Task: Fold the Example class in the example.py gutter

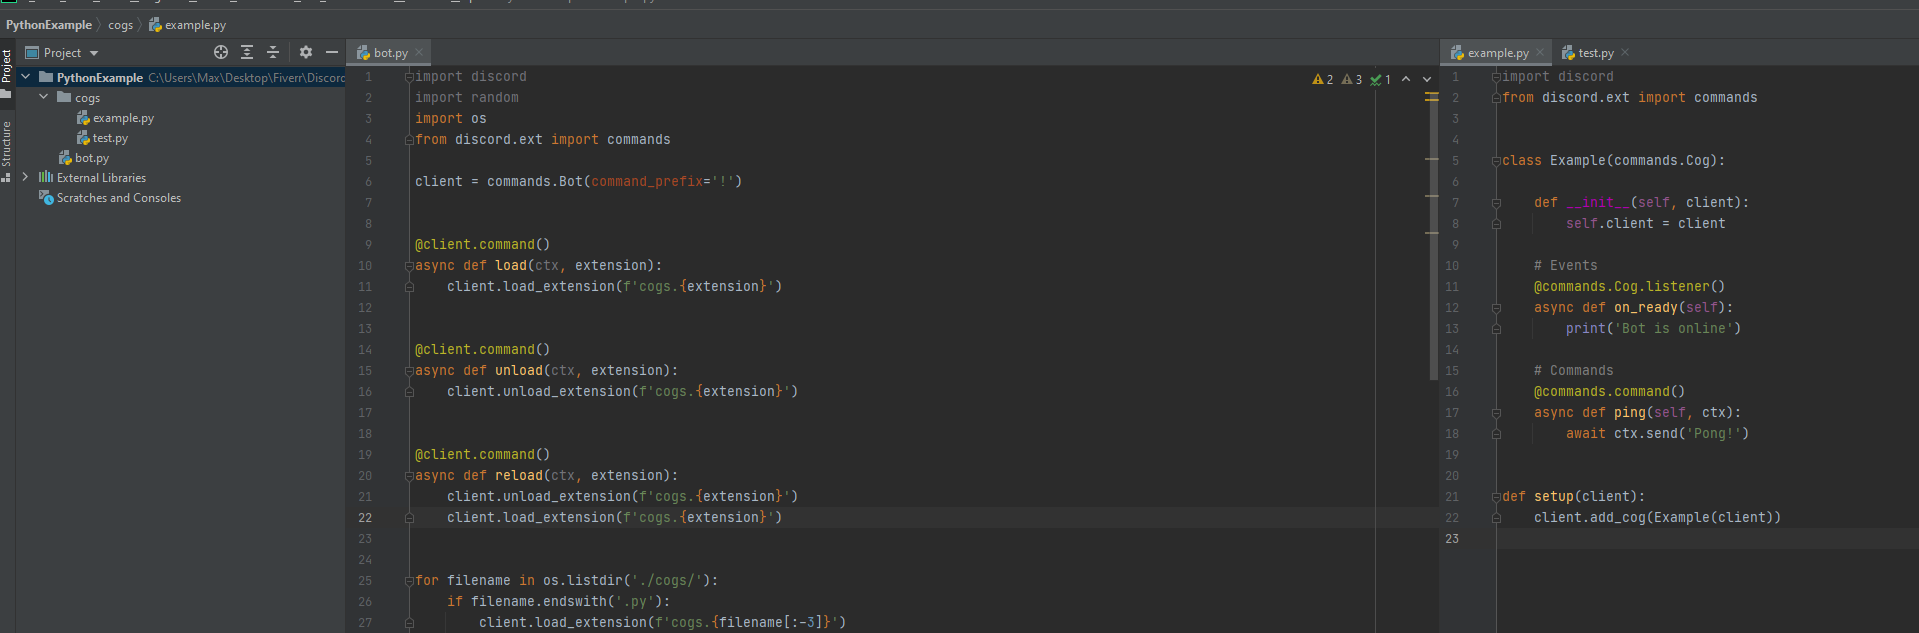Action: [x=1496, y=161]
